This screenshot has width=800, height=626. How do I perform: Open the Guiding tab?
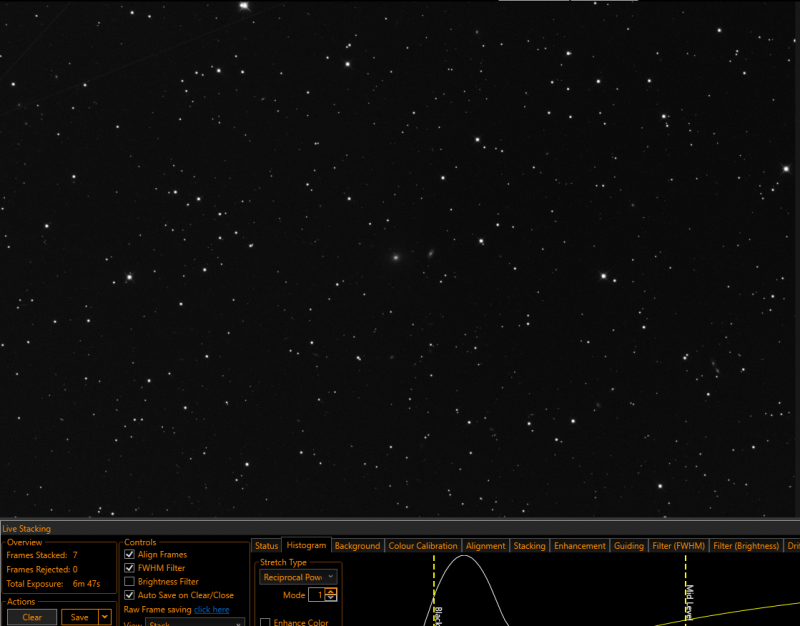click(629, 545)
